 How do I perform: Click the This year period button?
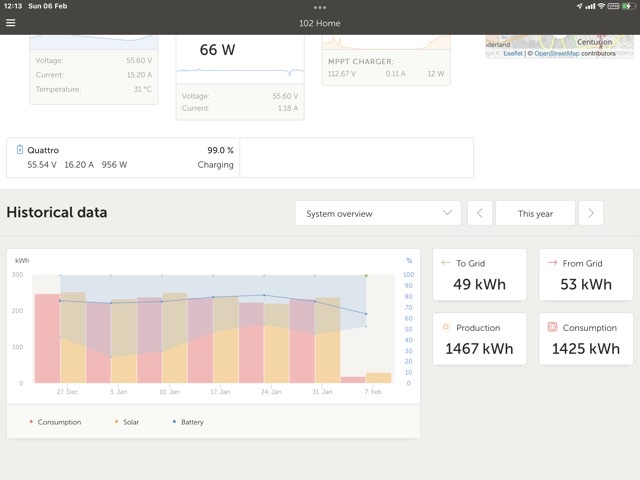pos(535,213)
